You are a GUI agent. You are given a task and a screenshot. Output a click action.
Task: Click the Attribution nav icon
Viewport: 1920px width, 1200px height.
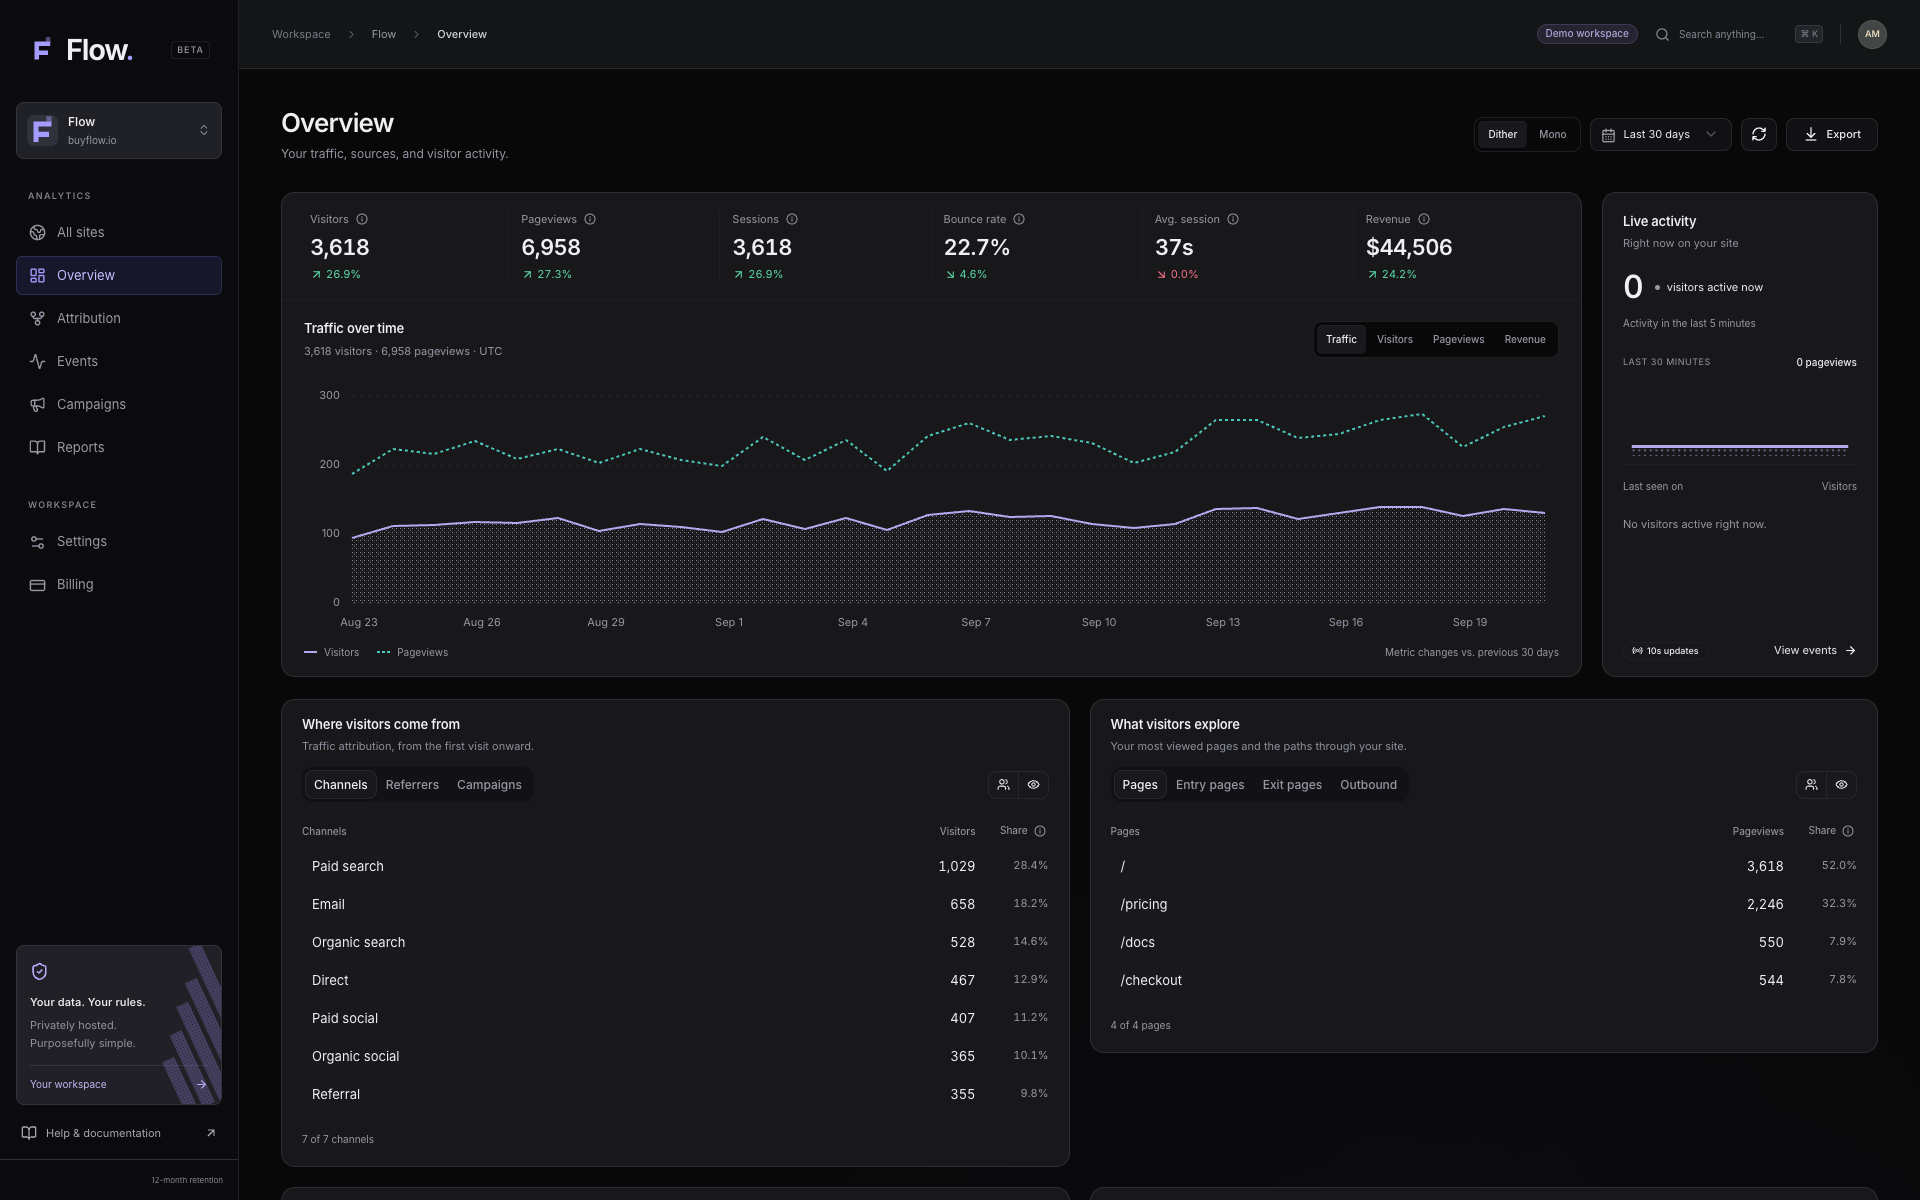[x=37, y=318]
